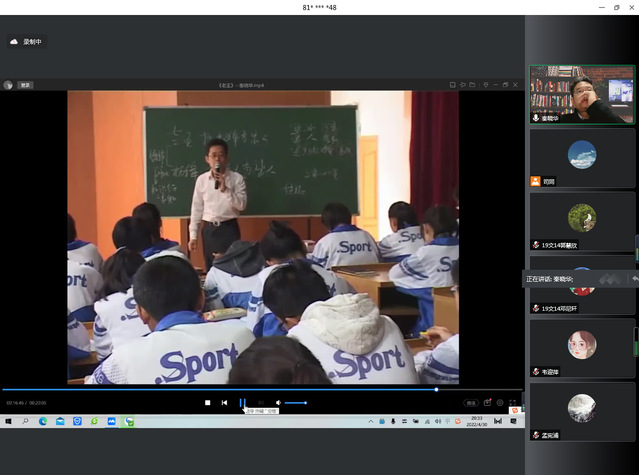This screenshot has height=475, width=639.
Task: Click the login button beside player avatar
Action: pyautogui.click(x=25, y=85)
